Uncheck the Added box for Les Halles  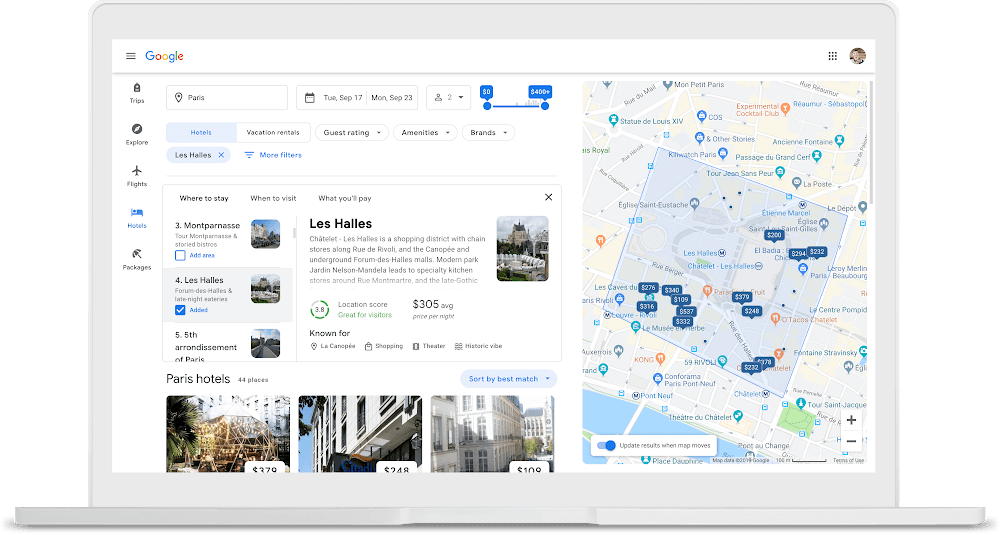click(180, 310)
